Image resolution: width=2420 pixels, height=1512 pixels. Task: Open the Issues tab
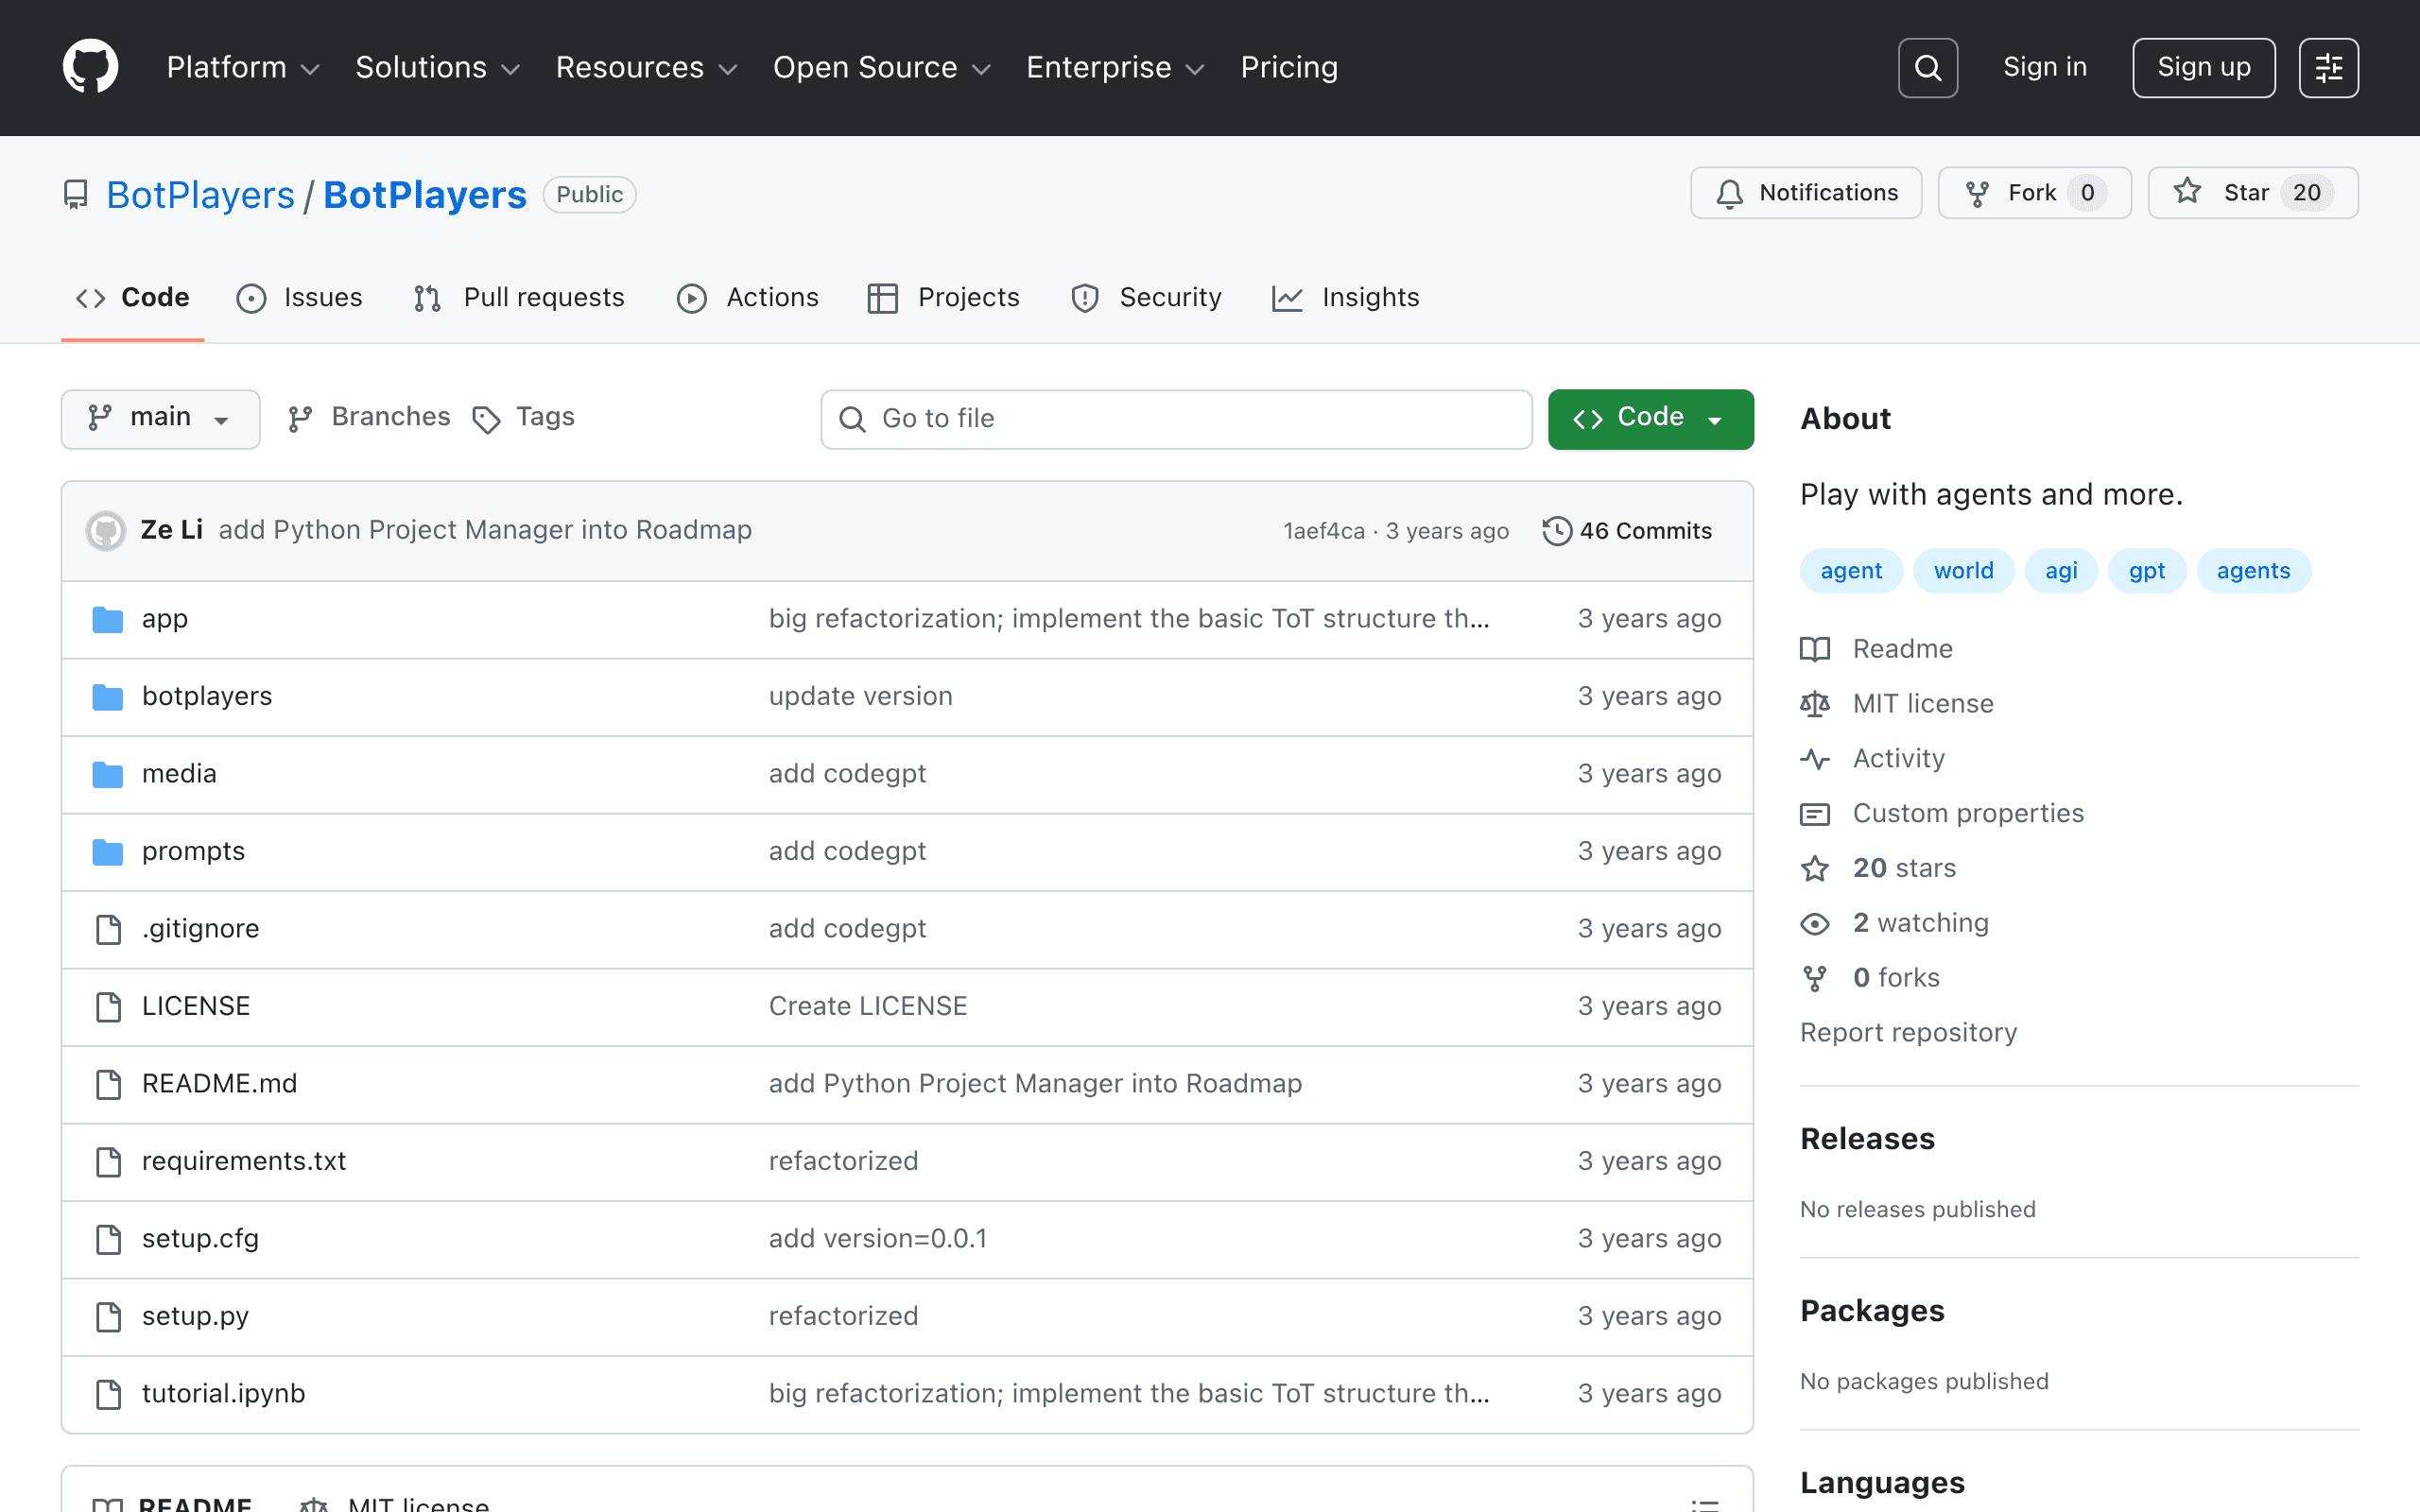[299, 298]
